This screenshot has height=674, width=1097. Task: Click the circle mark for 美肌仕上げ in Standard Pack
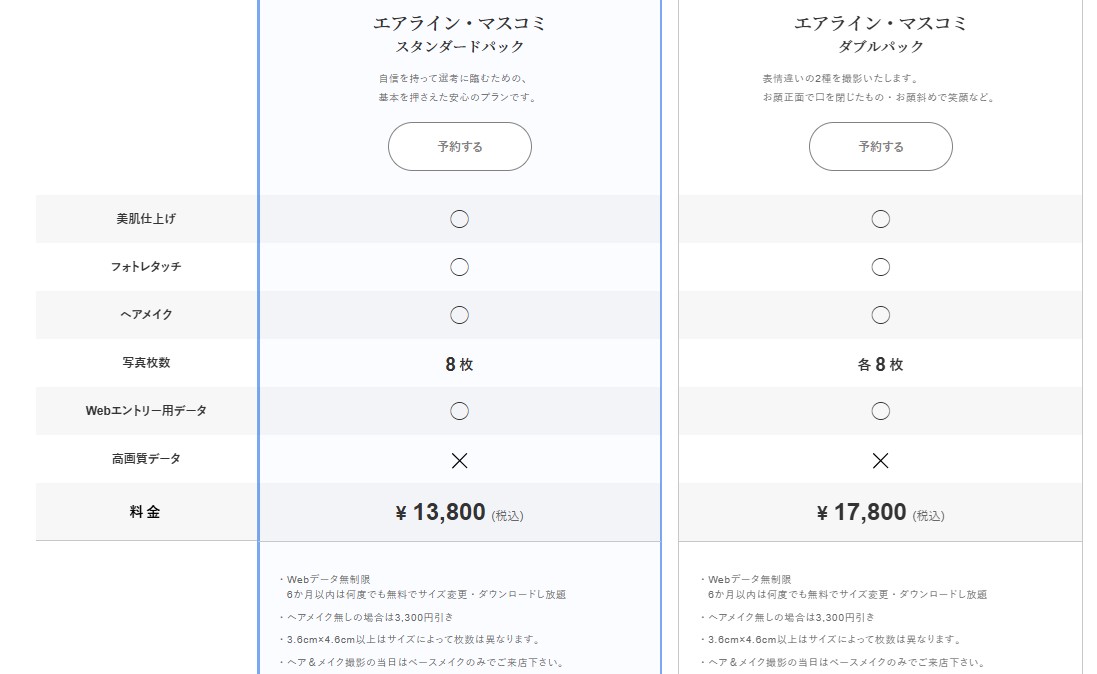click(x=458, y=218)
